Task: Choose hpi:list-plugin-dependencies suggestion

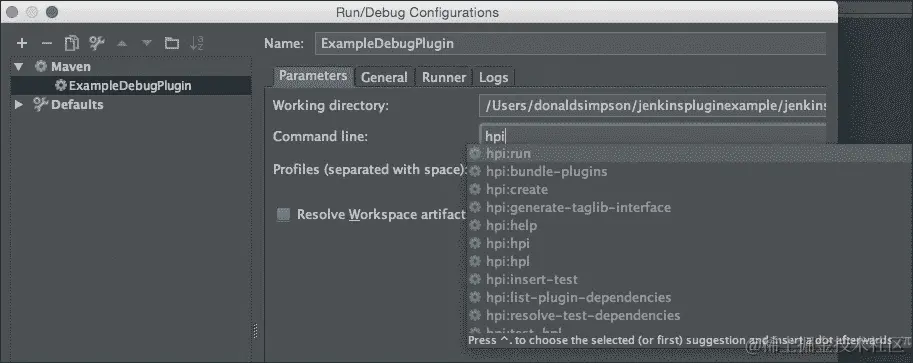Action: (x=690, y=298)
